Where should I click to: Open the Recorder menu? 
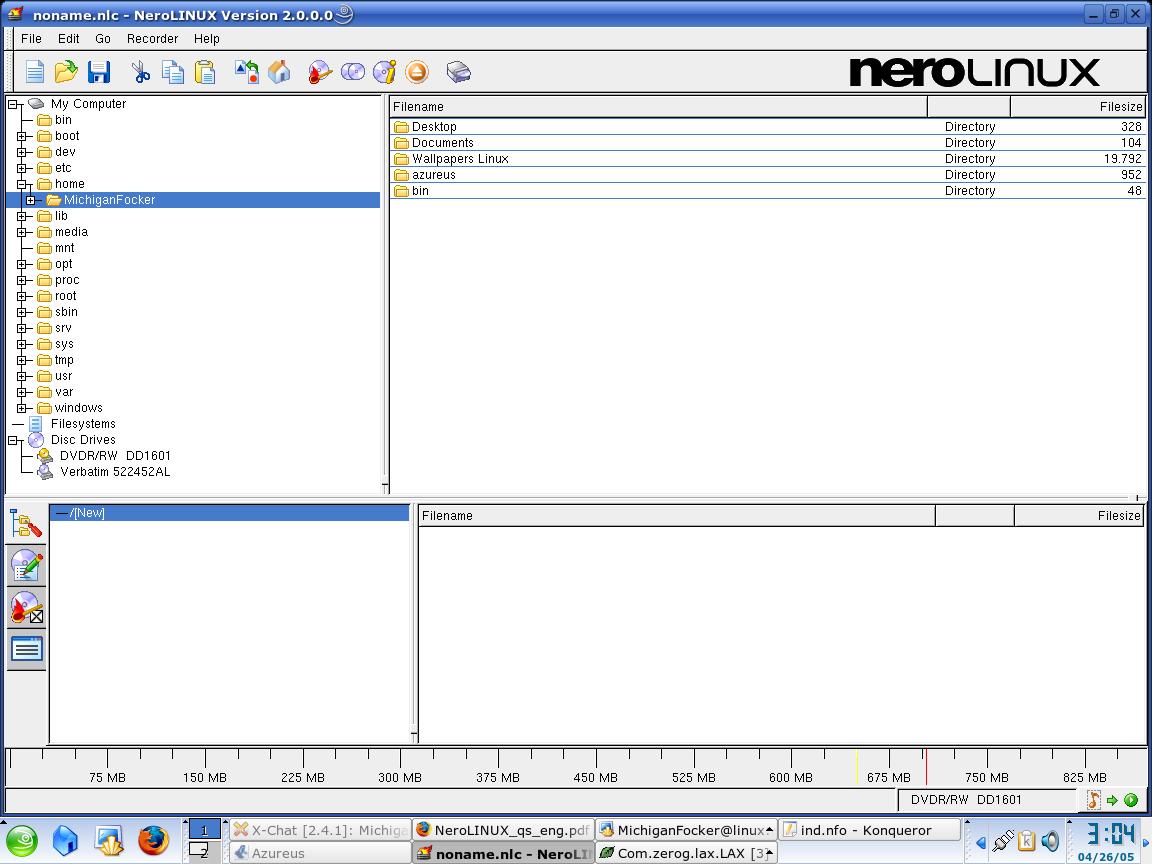(152, 38)
